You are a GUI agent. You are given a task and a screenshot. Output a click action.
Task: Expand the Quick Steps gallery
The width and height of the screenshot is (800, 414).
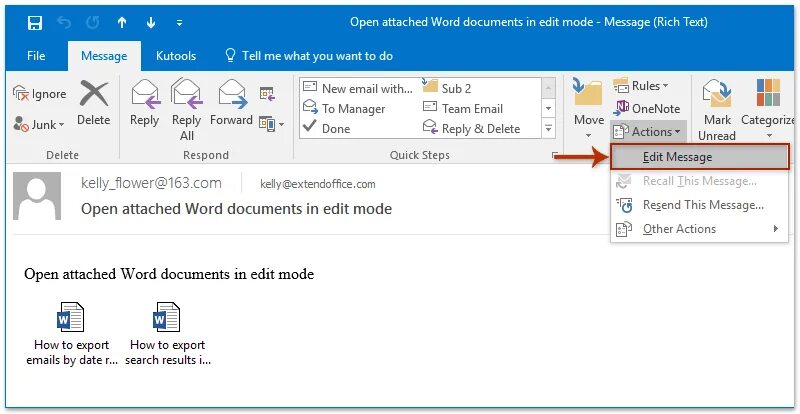[548, 129]
